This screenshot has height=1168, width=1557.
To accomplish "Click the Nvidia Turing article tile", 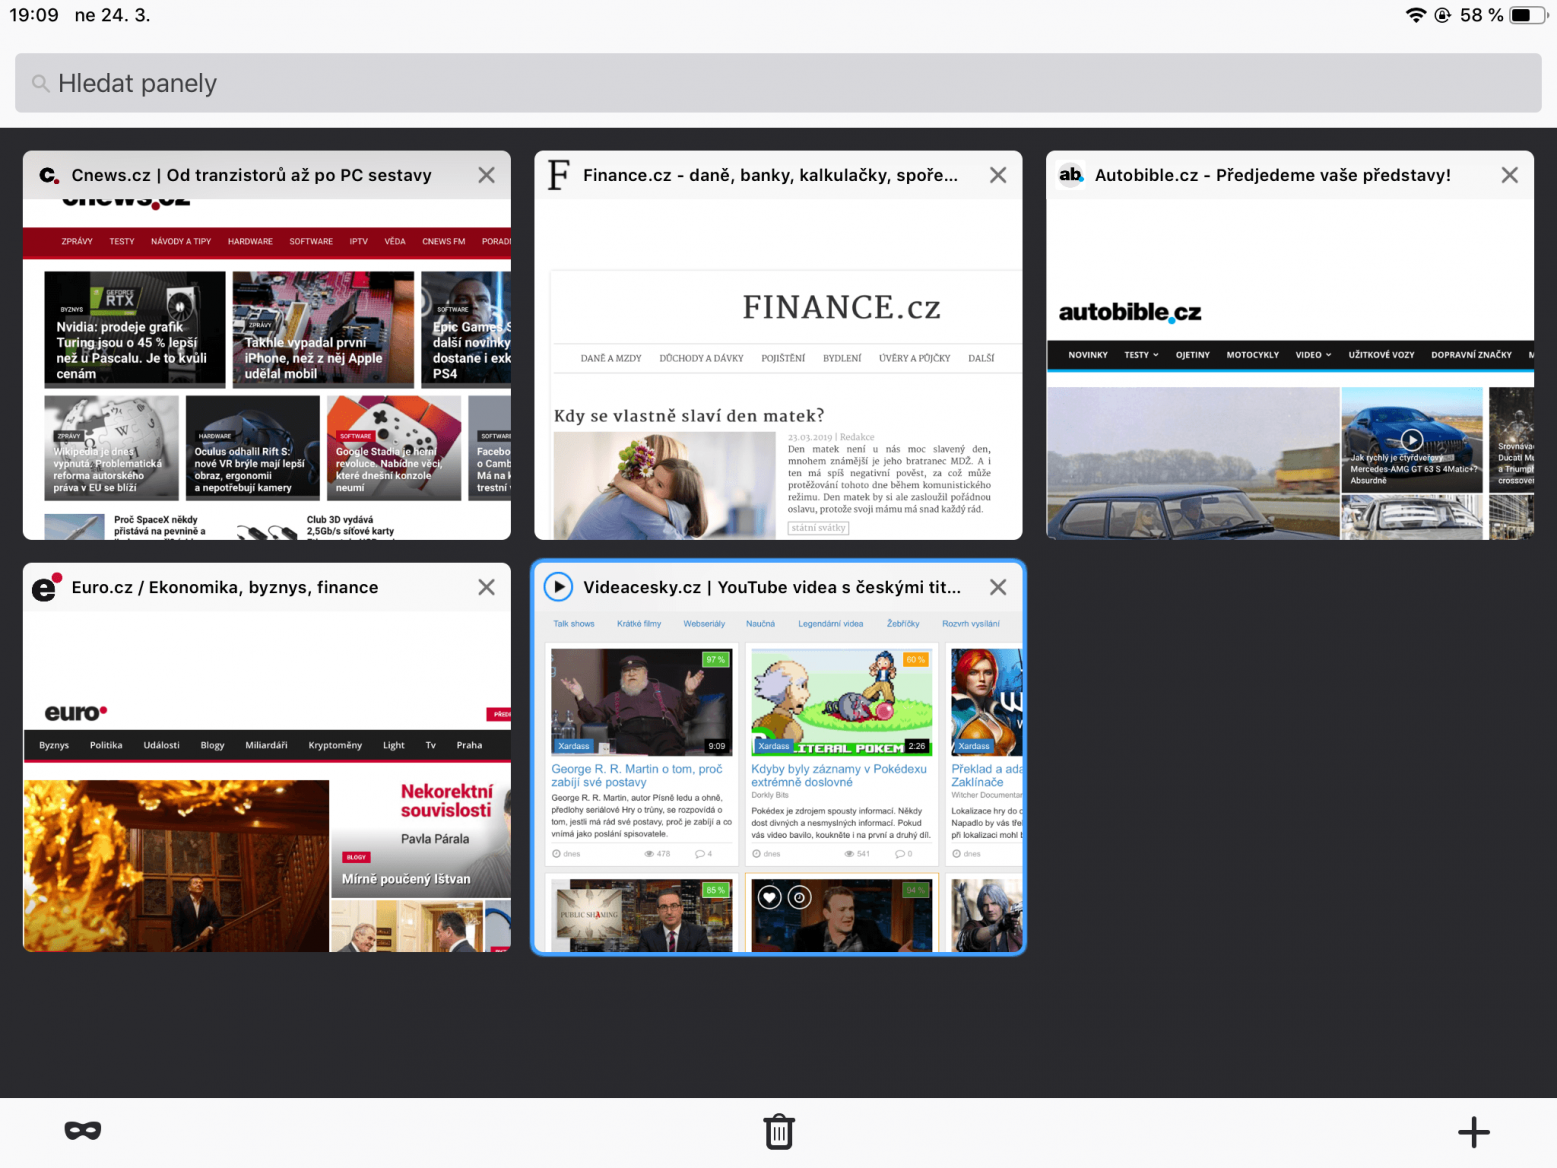I will pyautogui.click(x=135, y=329).
